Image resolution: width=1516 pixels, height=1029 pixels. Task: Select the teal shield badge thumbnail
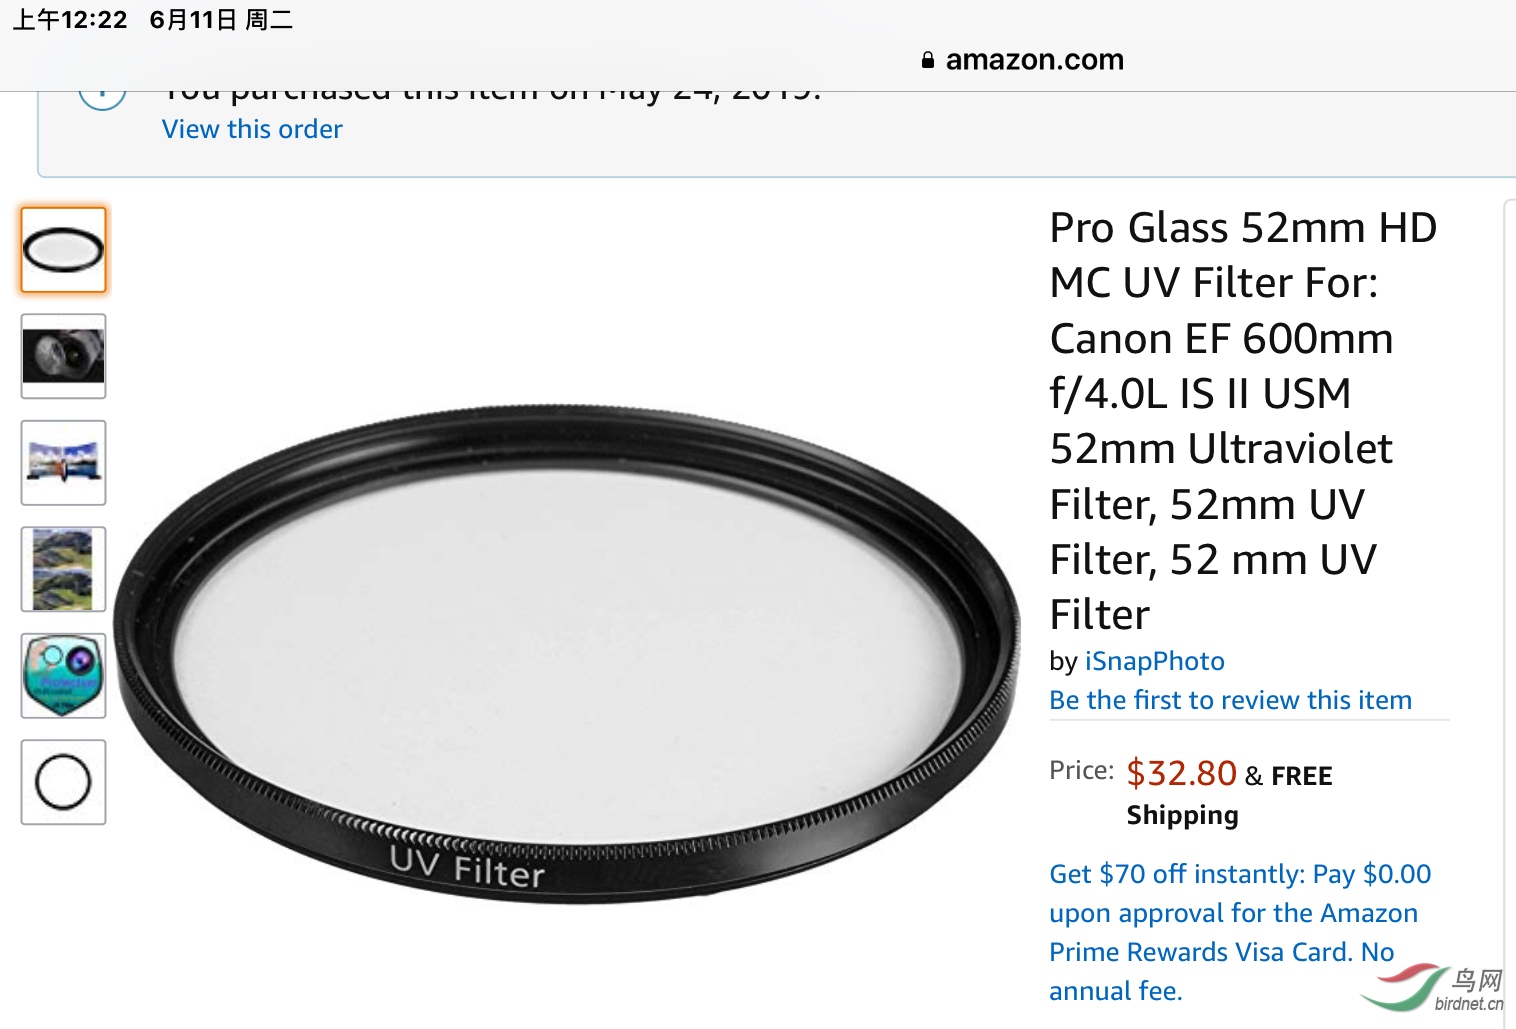(63, 675)
